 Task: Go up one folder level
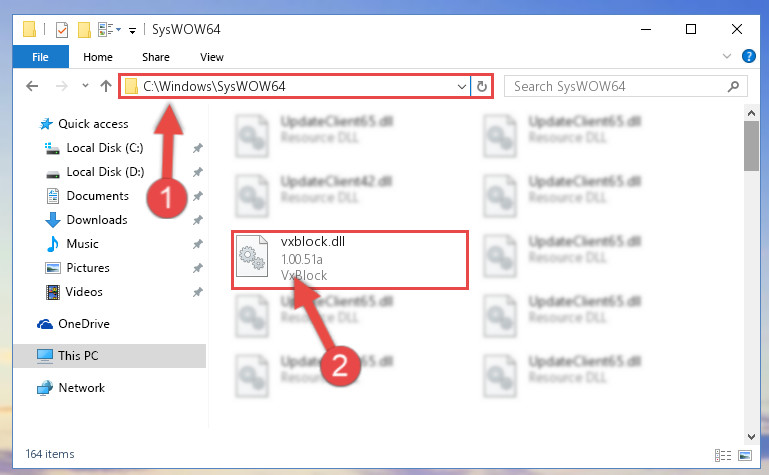106,86
